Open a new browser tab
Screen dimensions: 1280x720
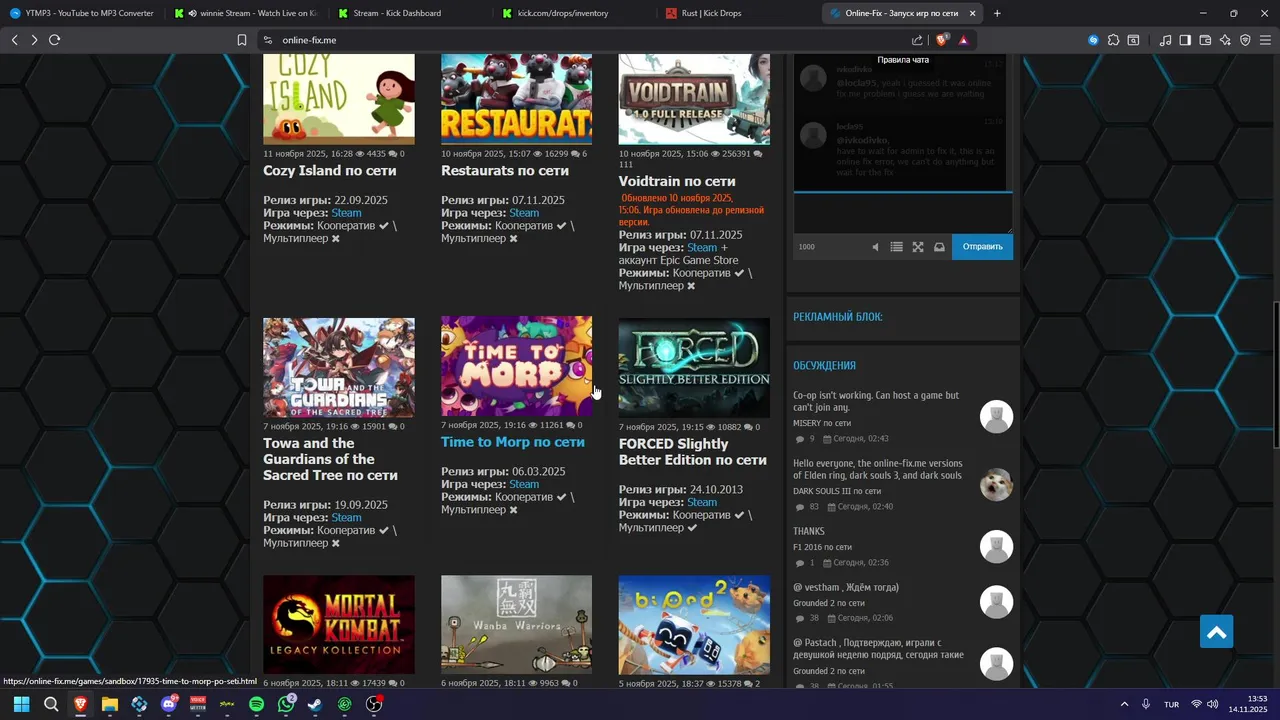[x=997, y=13]
